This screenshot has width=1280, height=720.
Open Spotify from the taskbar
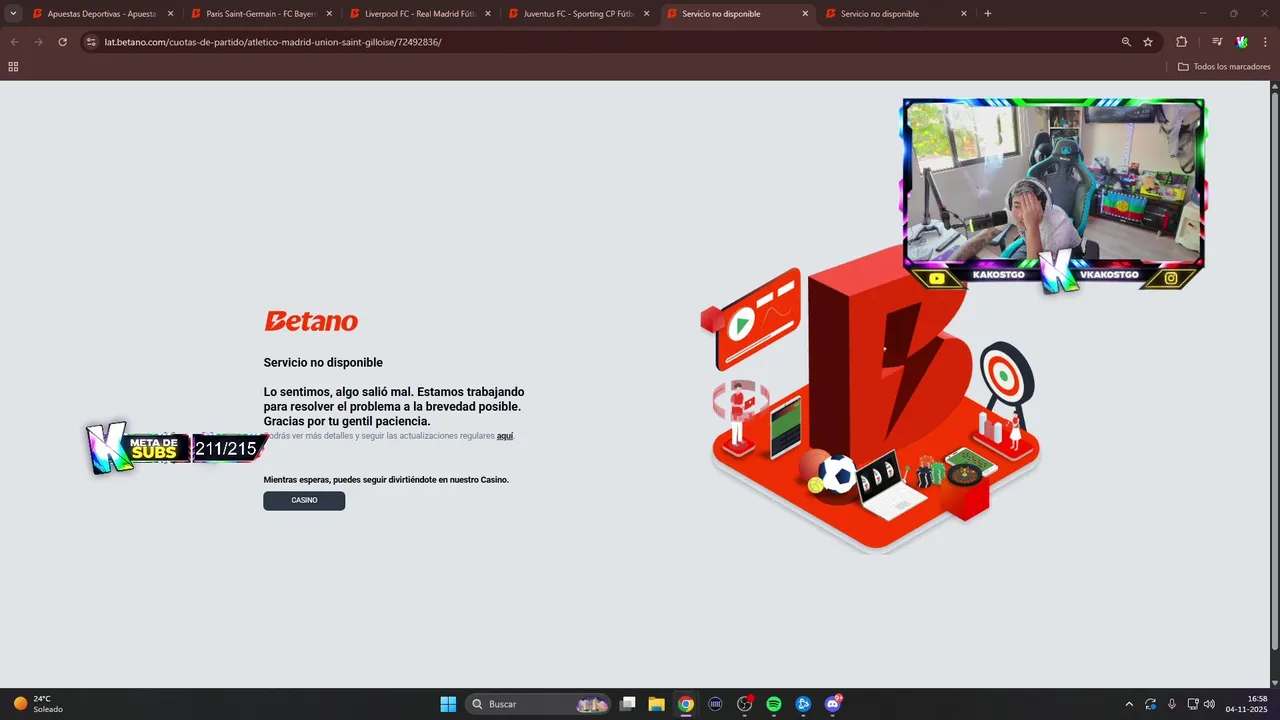[x=774, y=704]
